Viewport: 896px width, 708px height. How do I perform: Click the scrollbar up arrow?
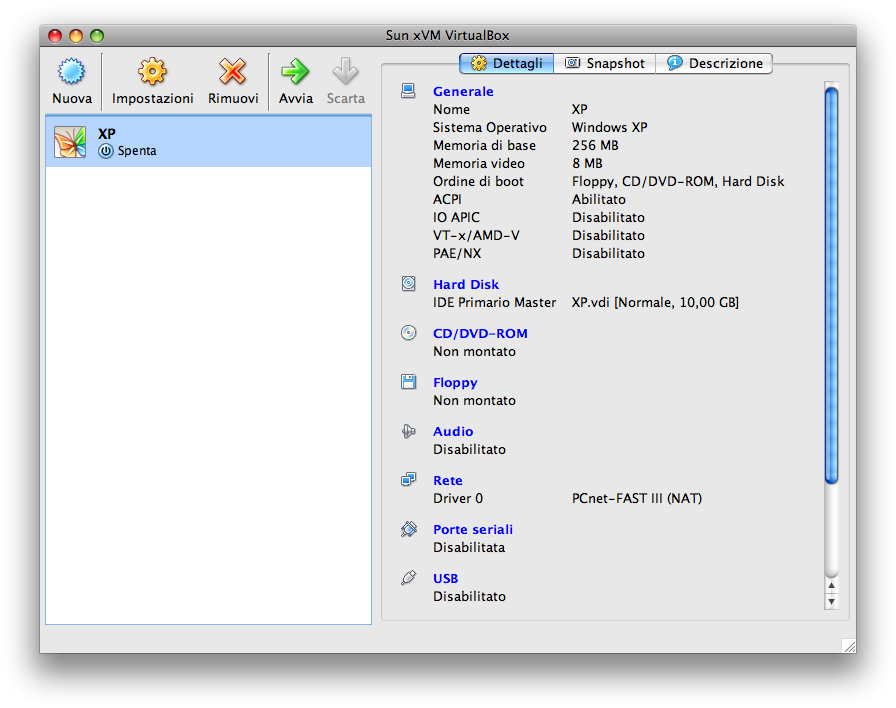coord(831,585)
